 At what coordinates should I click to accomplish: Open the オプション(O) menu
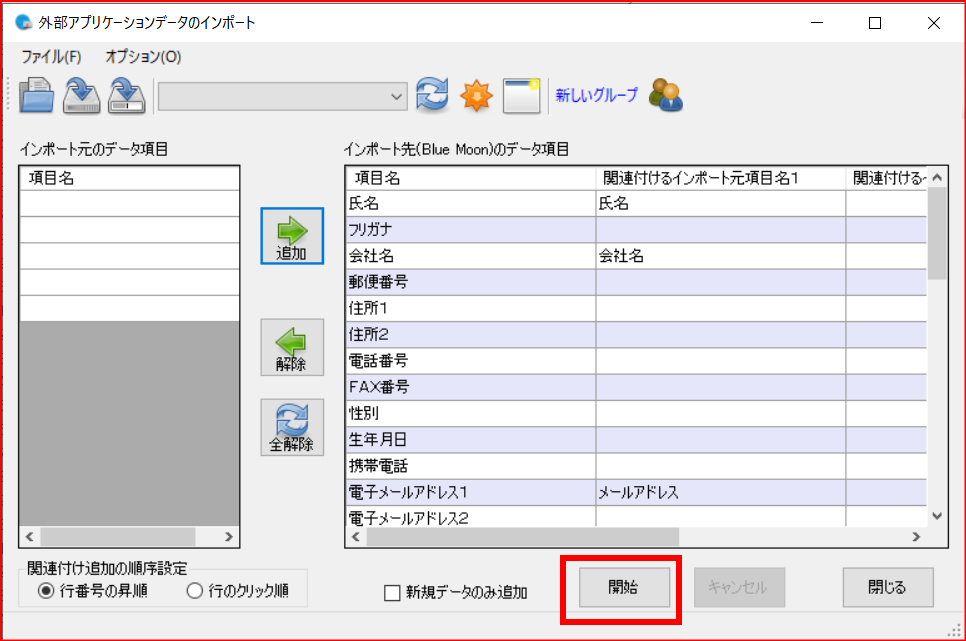tap(143, 57)
